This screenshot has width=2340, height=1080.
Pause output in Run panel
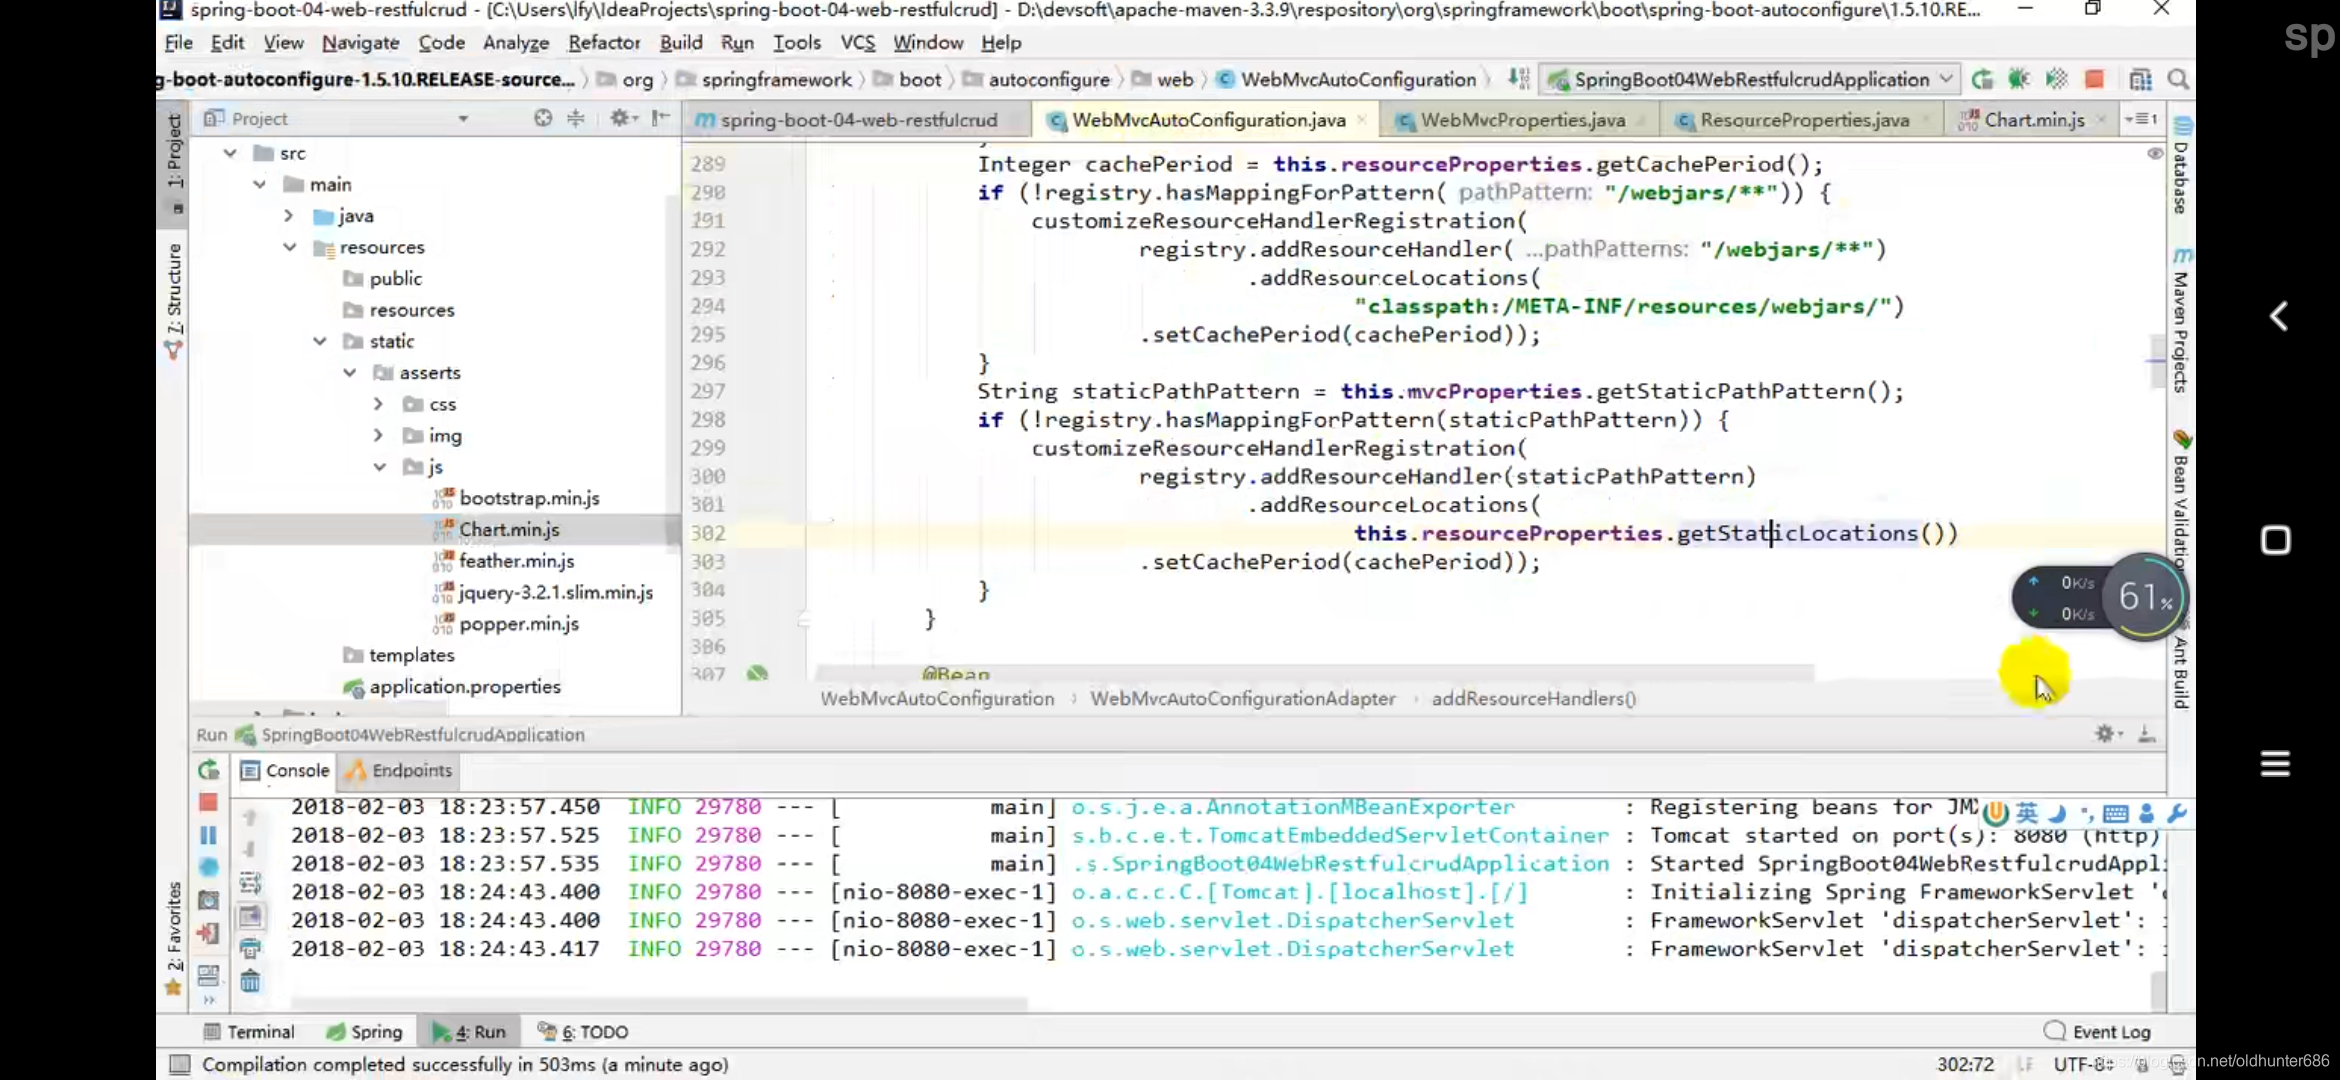[x=208, y=835]
